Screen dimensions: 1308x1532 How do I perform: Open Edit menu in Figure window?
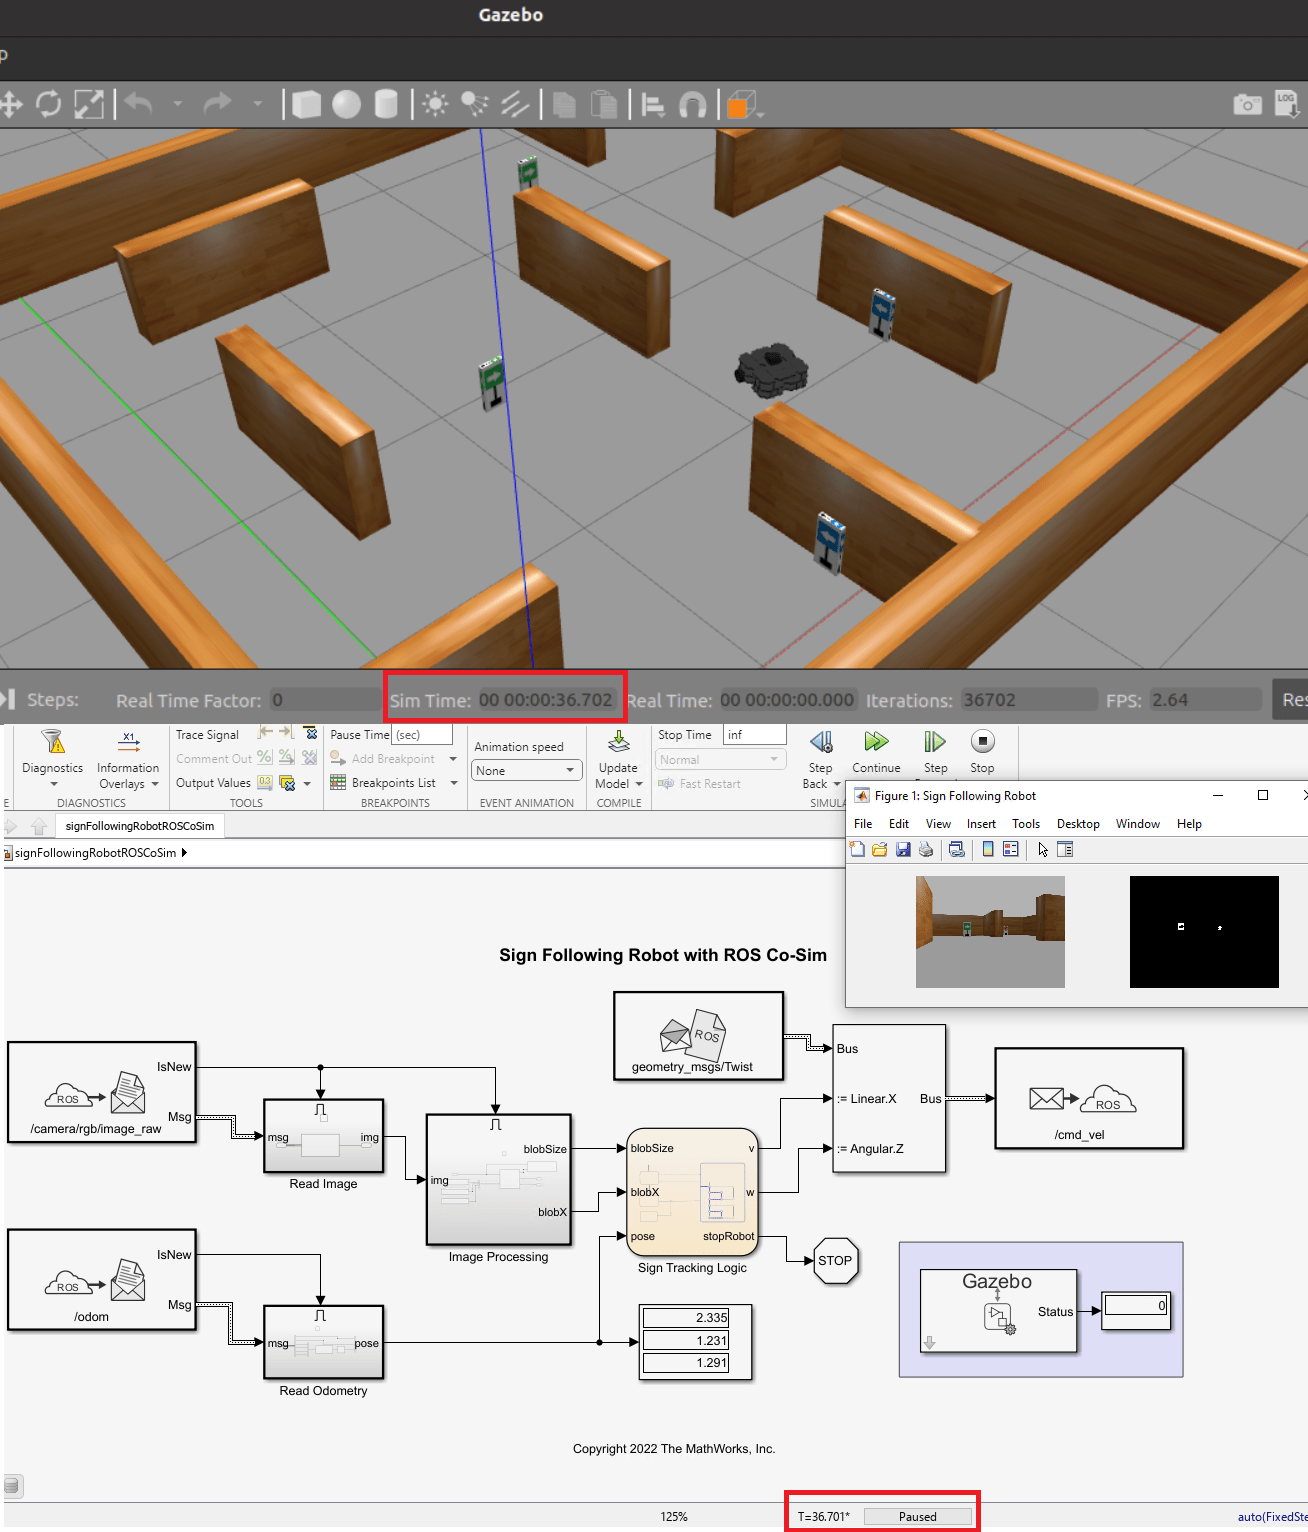click(x=899, y=824)
